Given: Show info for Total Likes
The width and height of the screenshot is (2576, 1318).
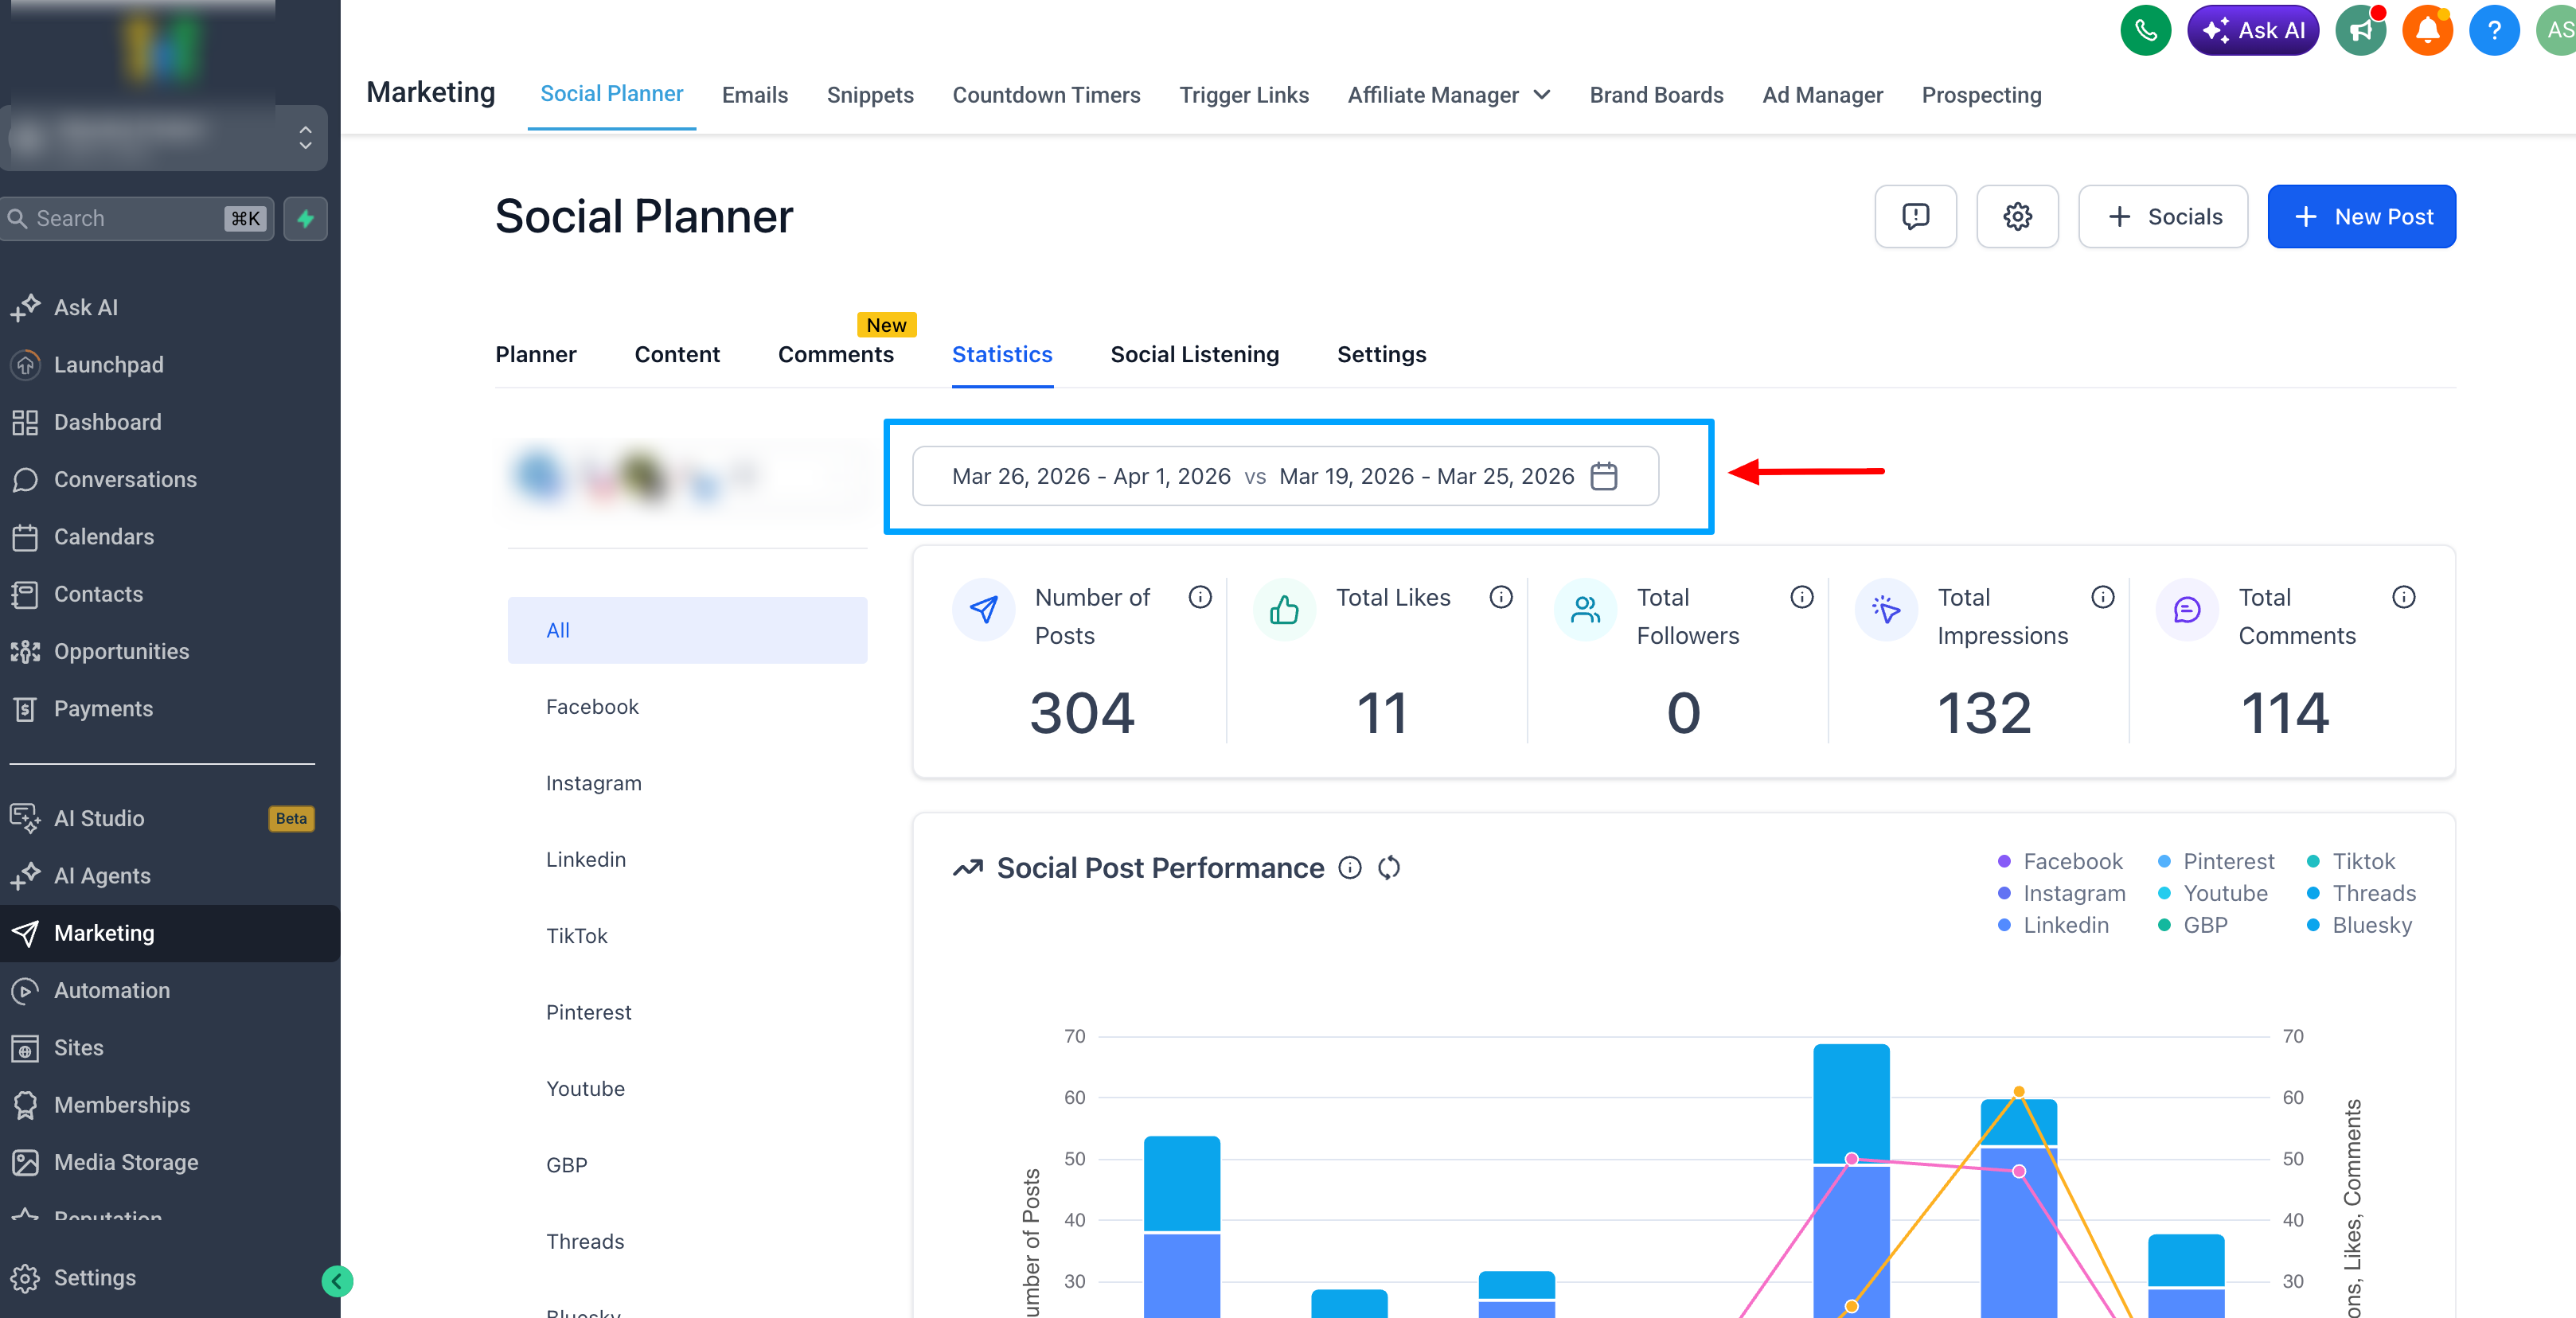Looking at the screenshot, I should (x=1500, y=597).
